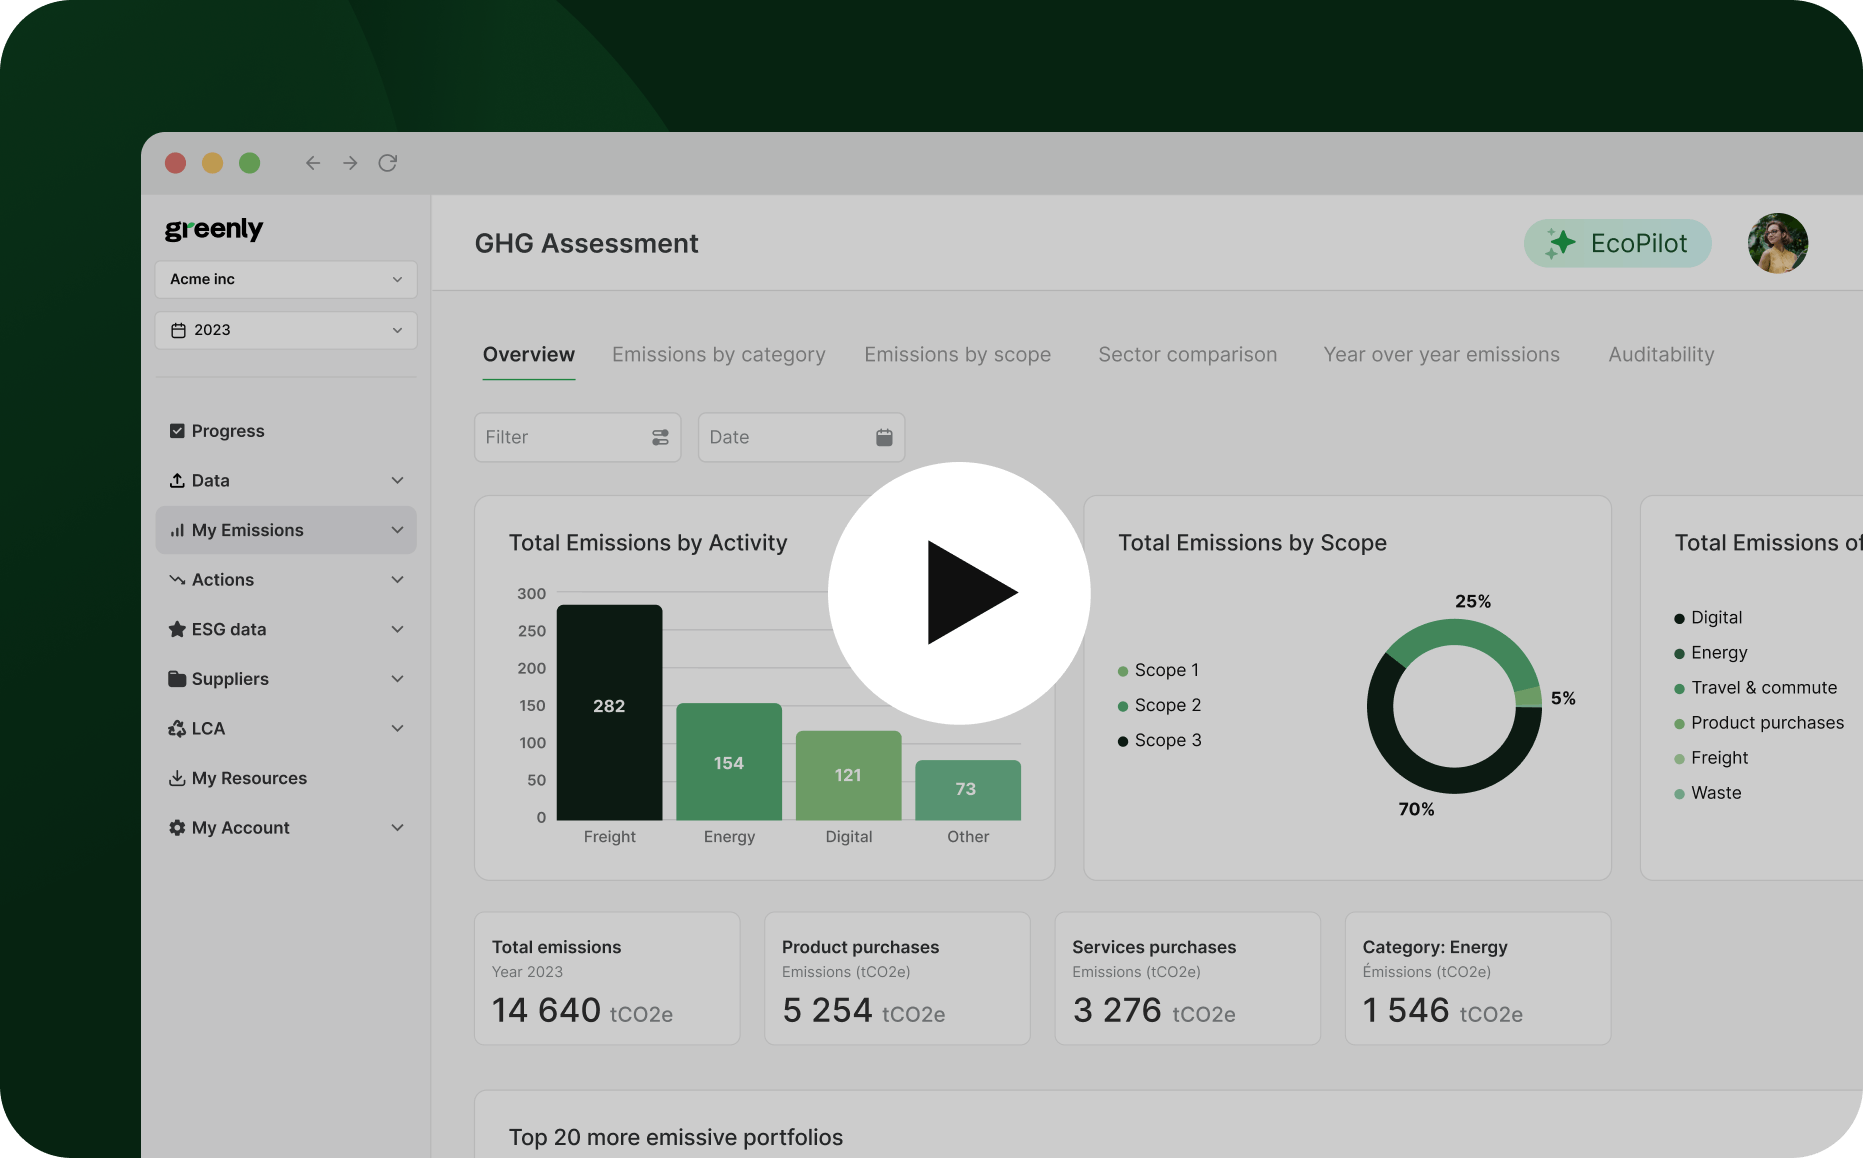
Task: Expand the LCA chevron
Action: coord(397,728)
